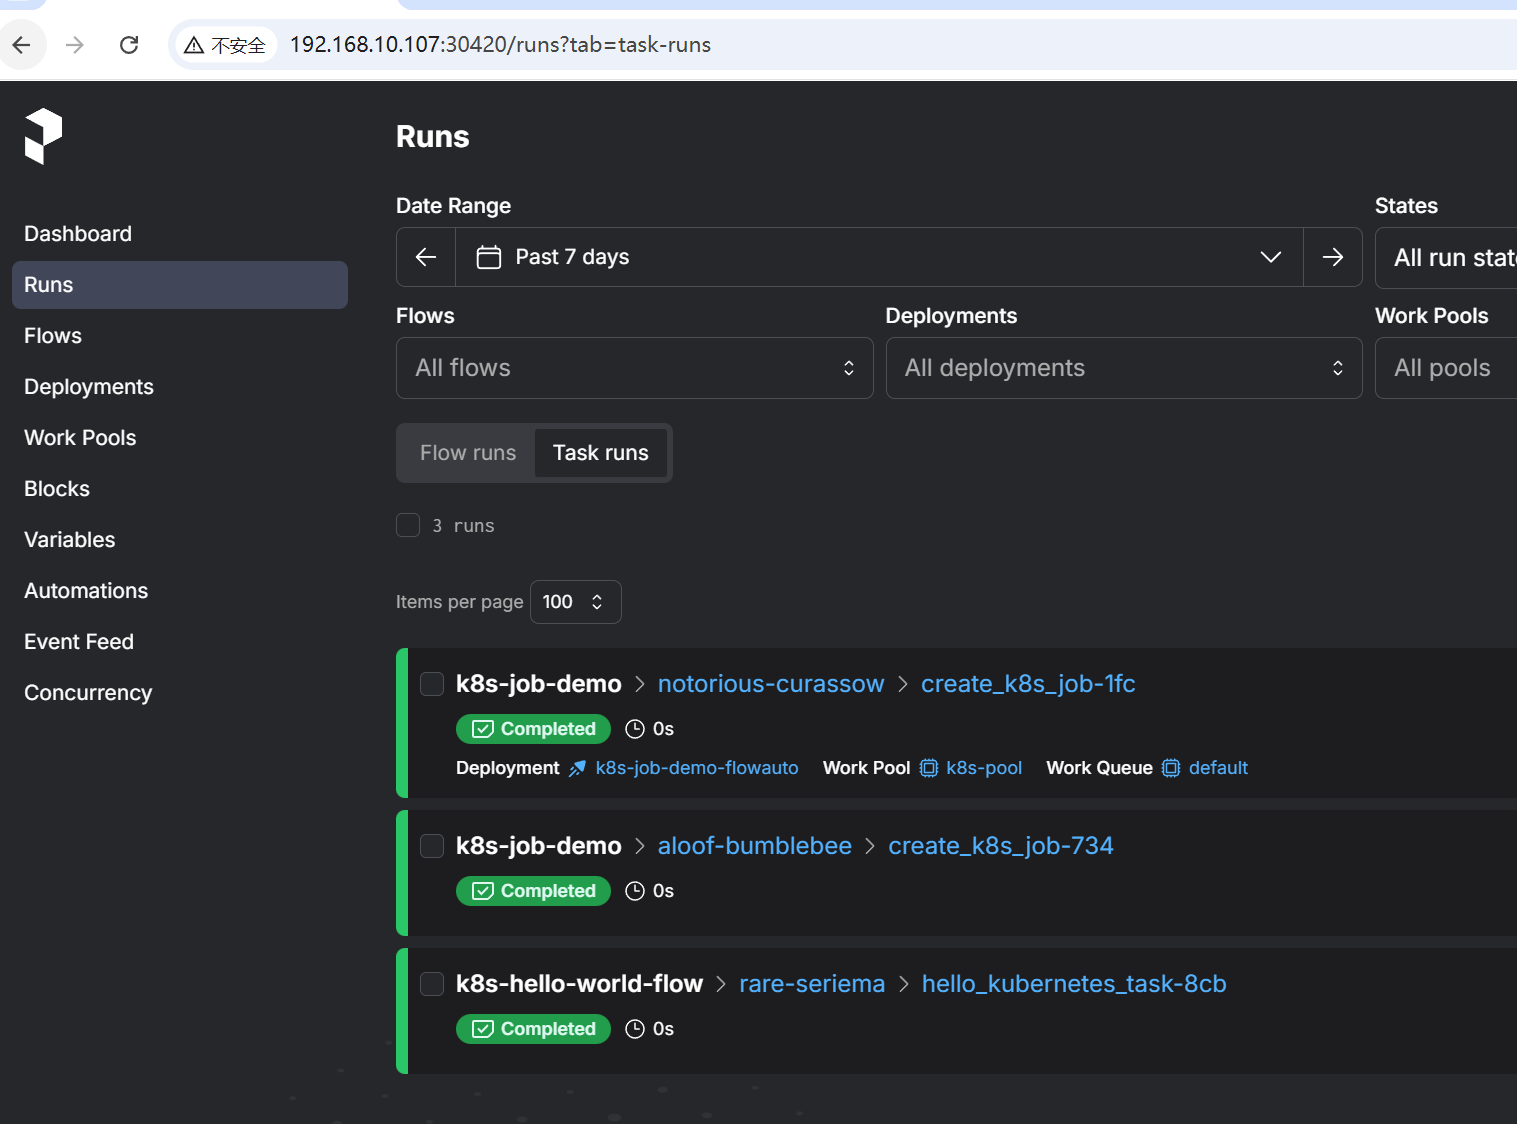1517x1124 pixels.
Task: Click the browser address bar URL
Action: click(500, 45)
